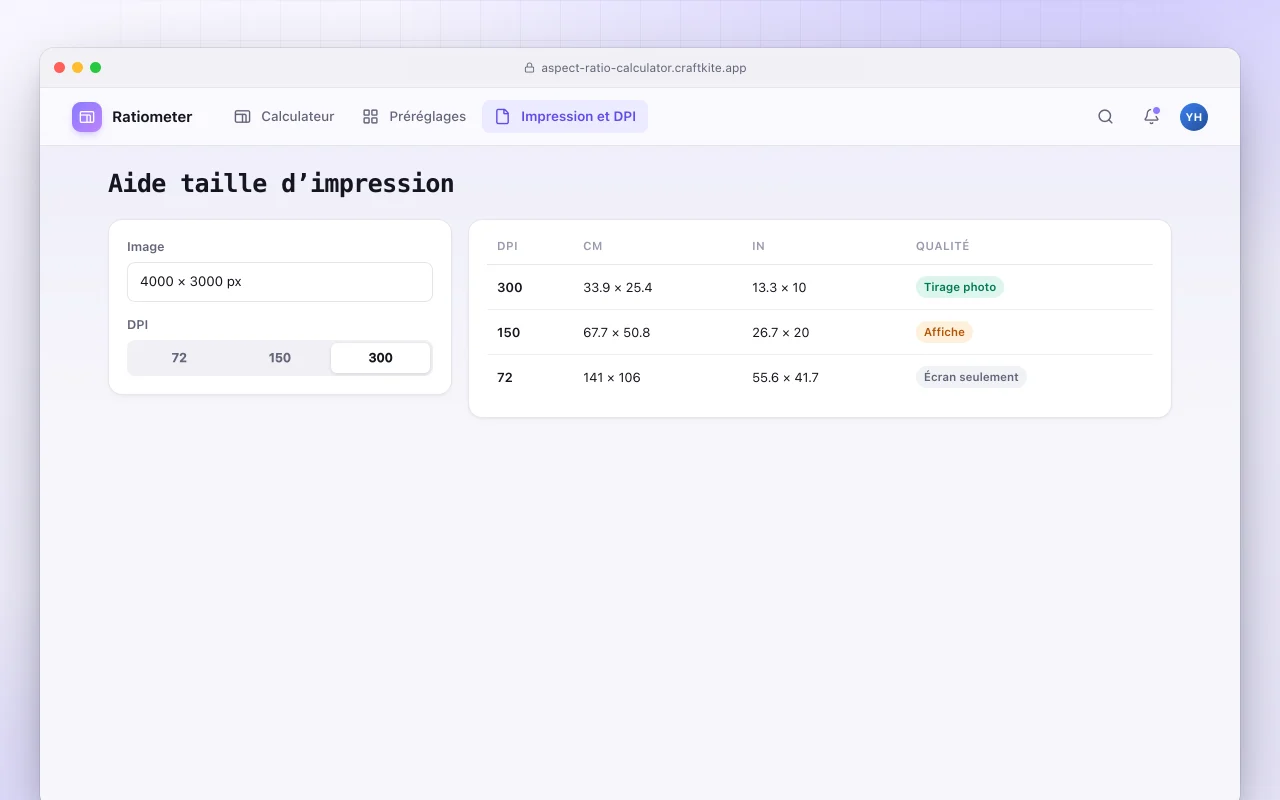The height and width of the screenshot is (800, 1280).
Task: Click the DPI label above the selector
Action: click(137, 325)
